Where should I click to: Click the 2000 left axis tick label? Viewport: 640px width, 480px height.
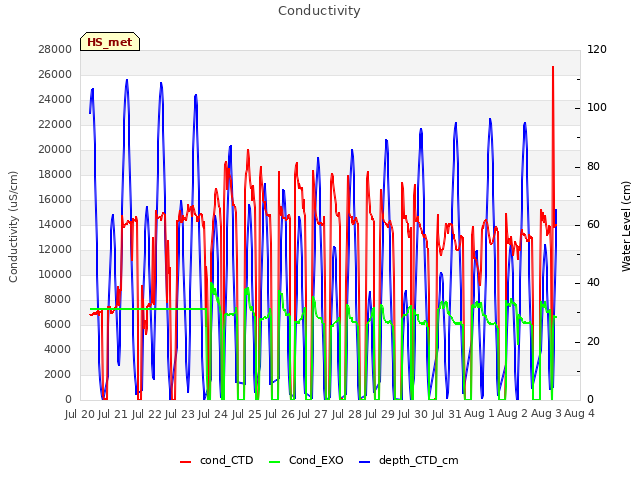coord(58,374)
